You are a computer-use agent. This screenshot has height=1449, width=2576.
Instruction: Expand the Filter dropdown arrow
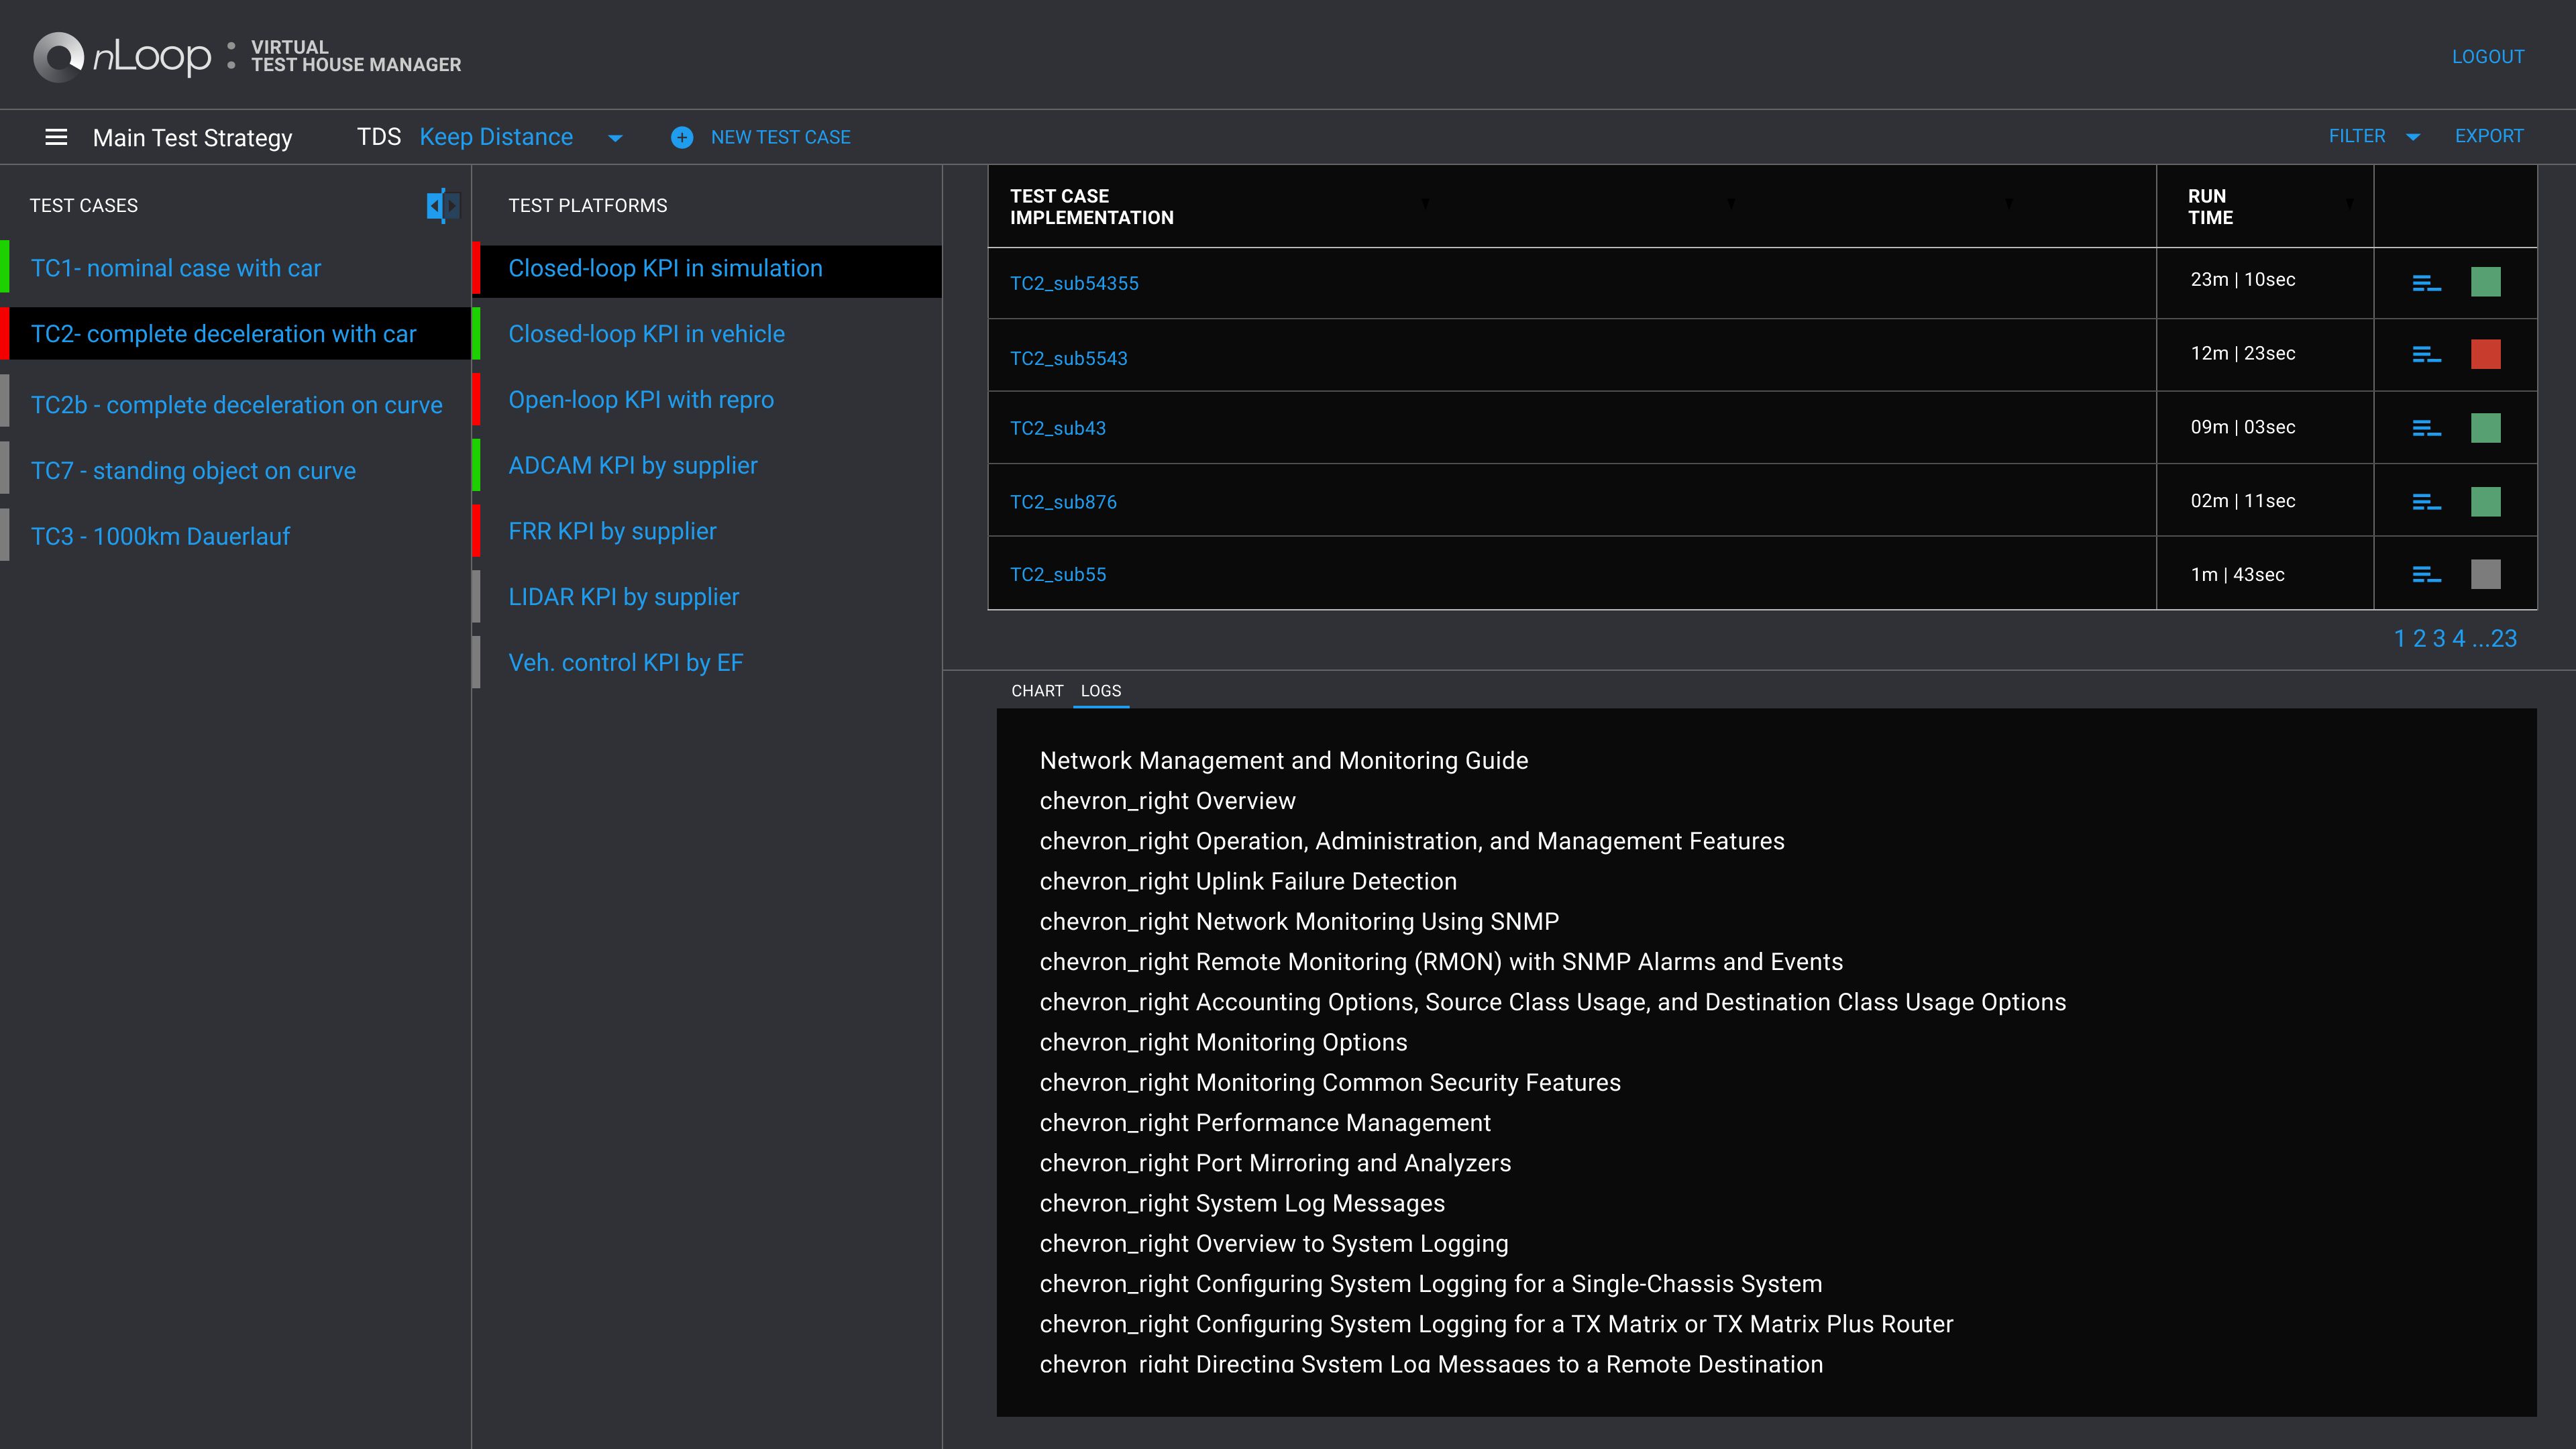tap(2413, 137)
